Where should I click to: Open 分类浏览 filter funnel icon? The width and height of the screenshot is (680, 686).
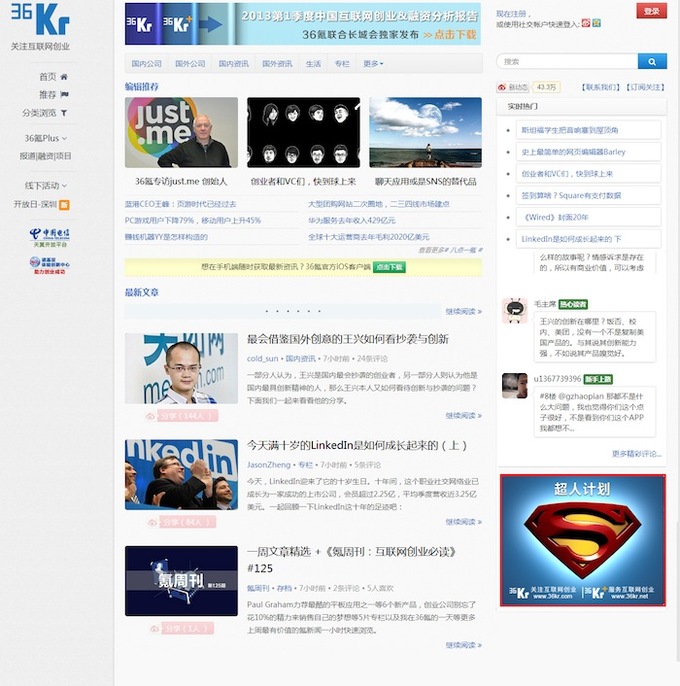coord(64,113)
